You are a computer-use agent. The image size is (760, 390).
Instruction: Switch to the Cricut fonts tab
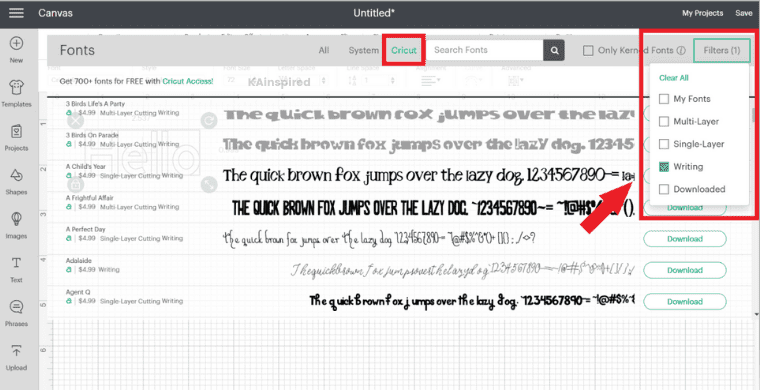(x=404, y=50)
